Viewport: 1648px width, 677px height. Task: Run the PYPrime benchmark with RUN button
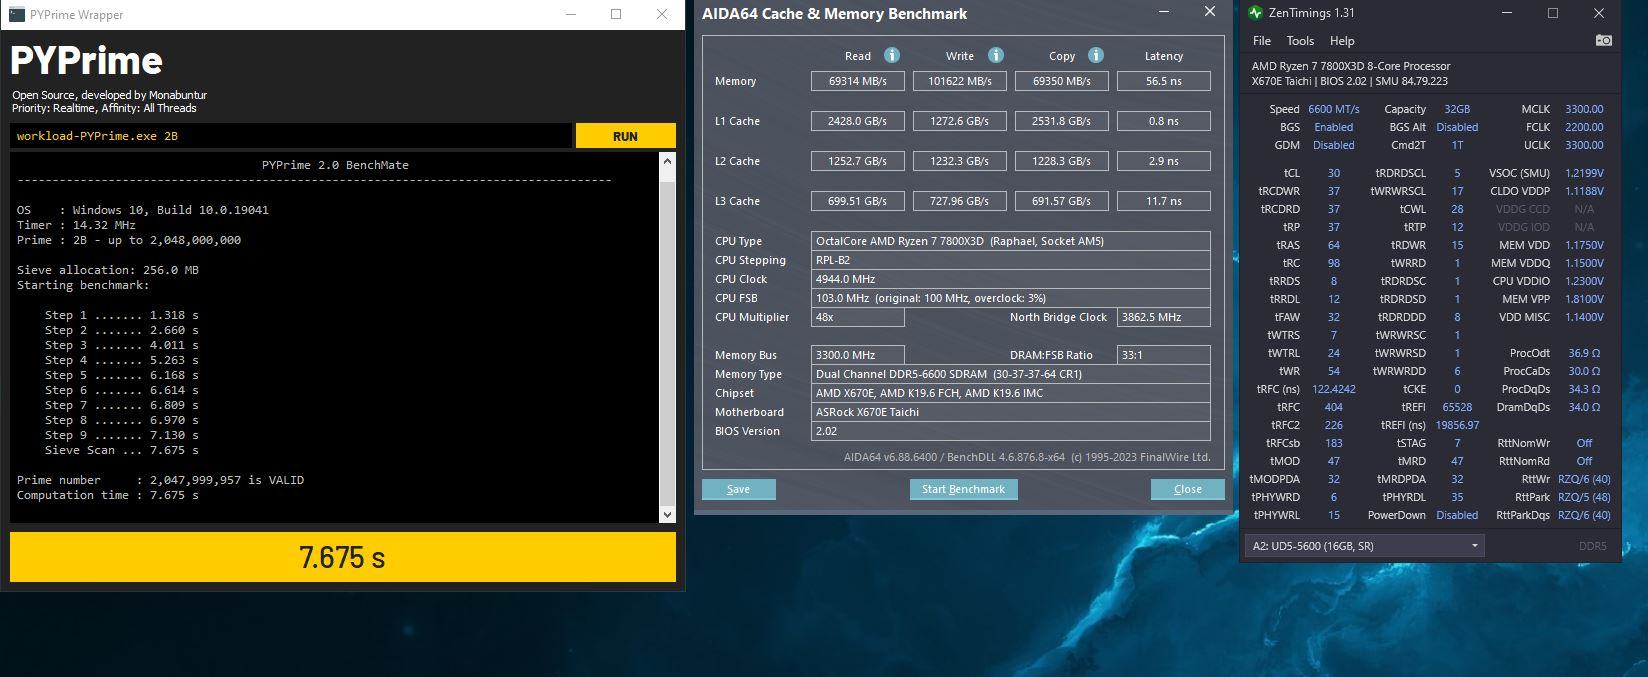pos(626,136)
